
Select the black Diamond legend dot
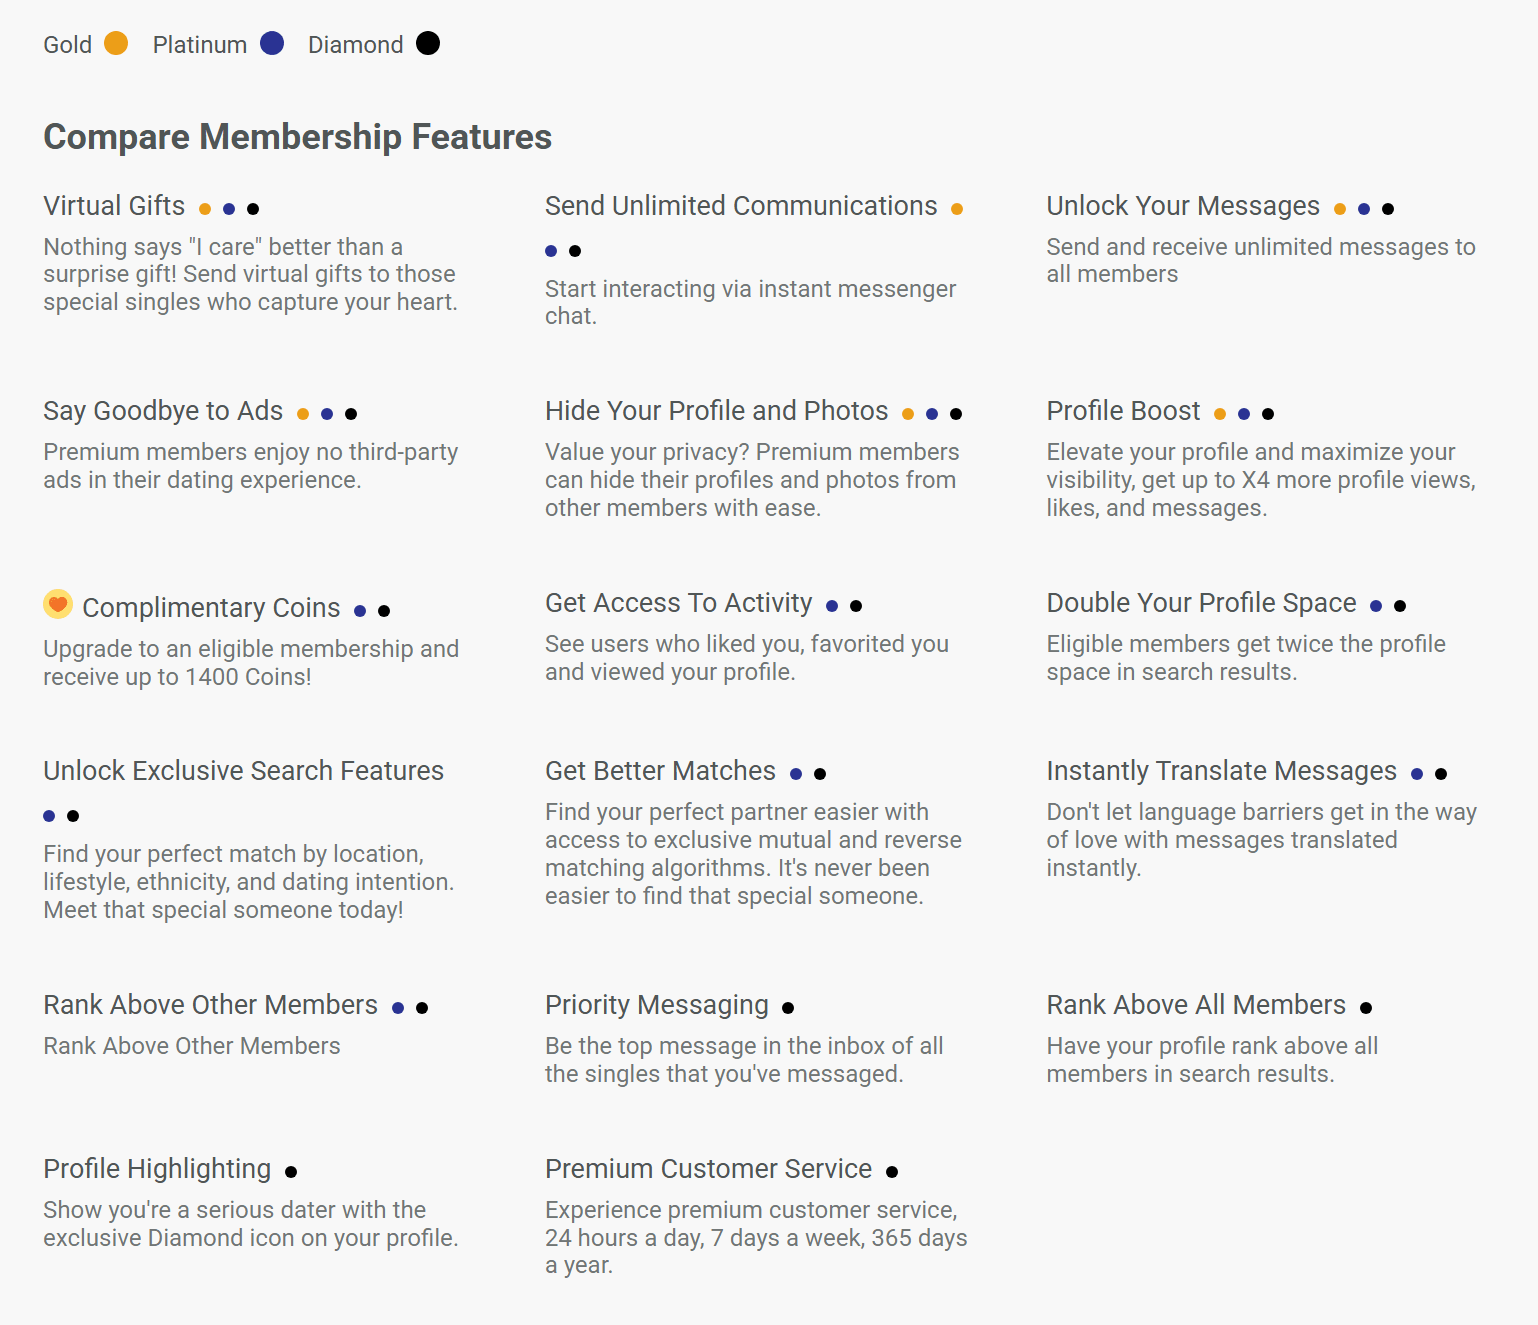coord(428,43)
